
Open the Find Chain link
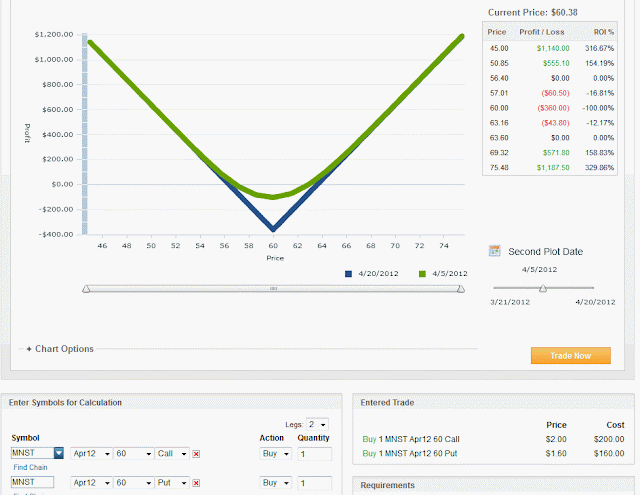point(30,467)
